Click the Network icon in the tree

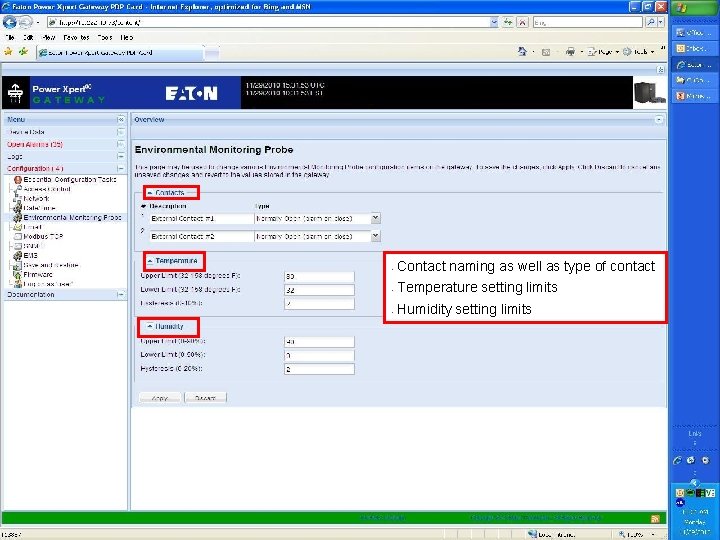tap(18, 198)
